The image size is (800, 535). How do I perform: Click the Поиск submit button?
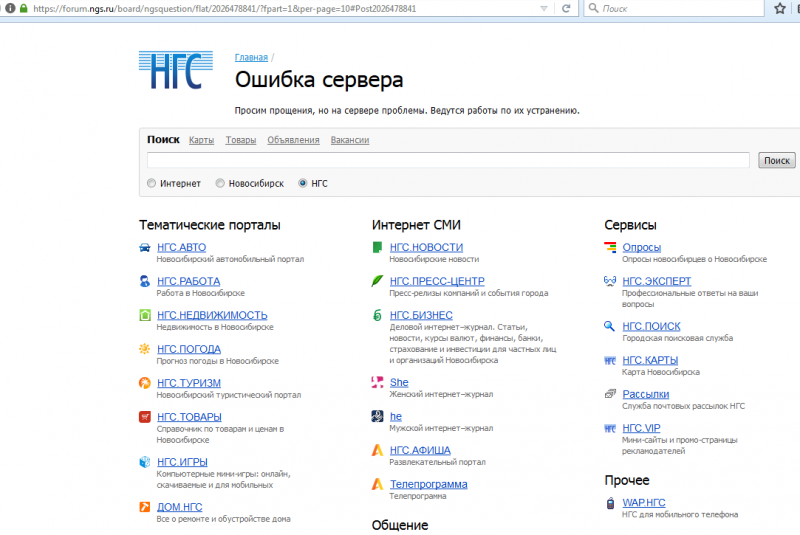tap(777, 160)
